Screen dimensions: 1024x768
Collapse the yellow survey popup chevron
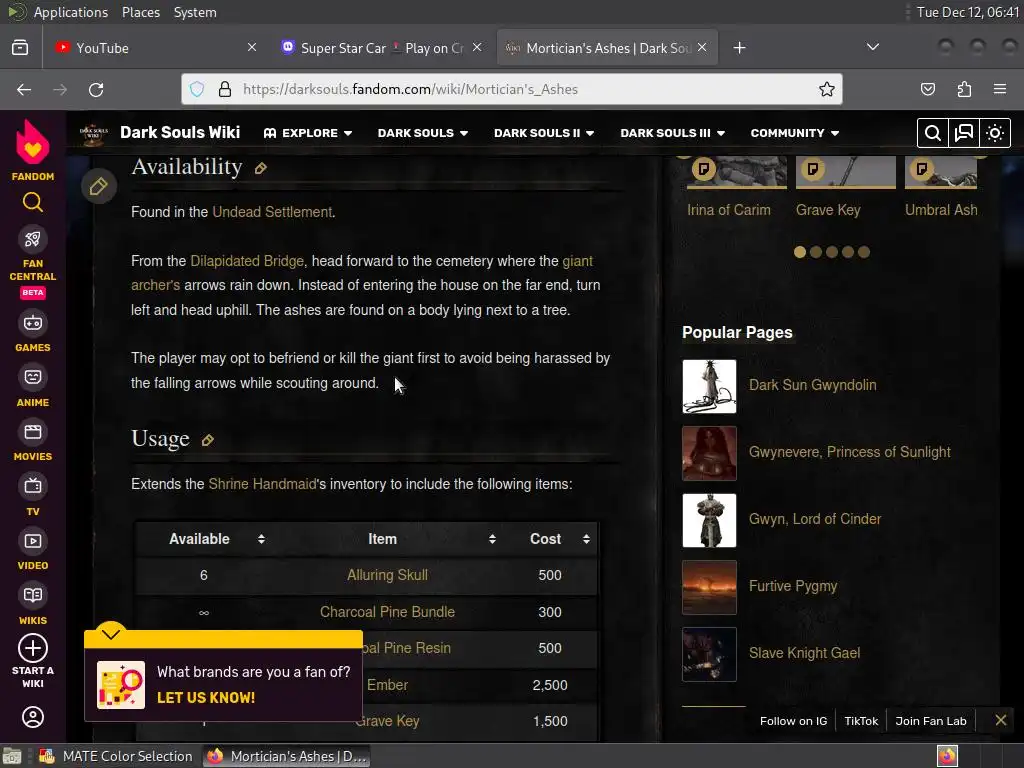[x=110, y=634]
